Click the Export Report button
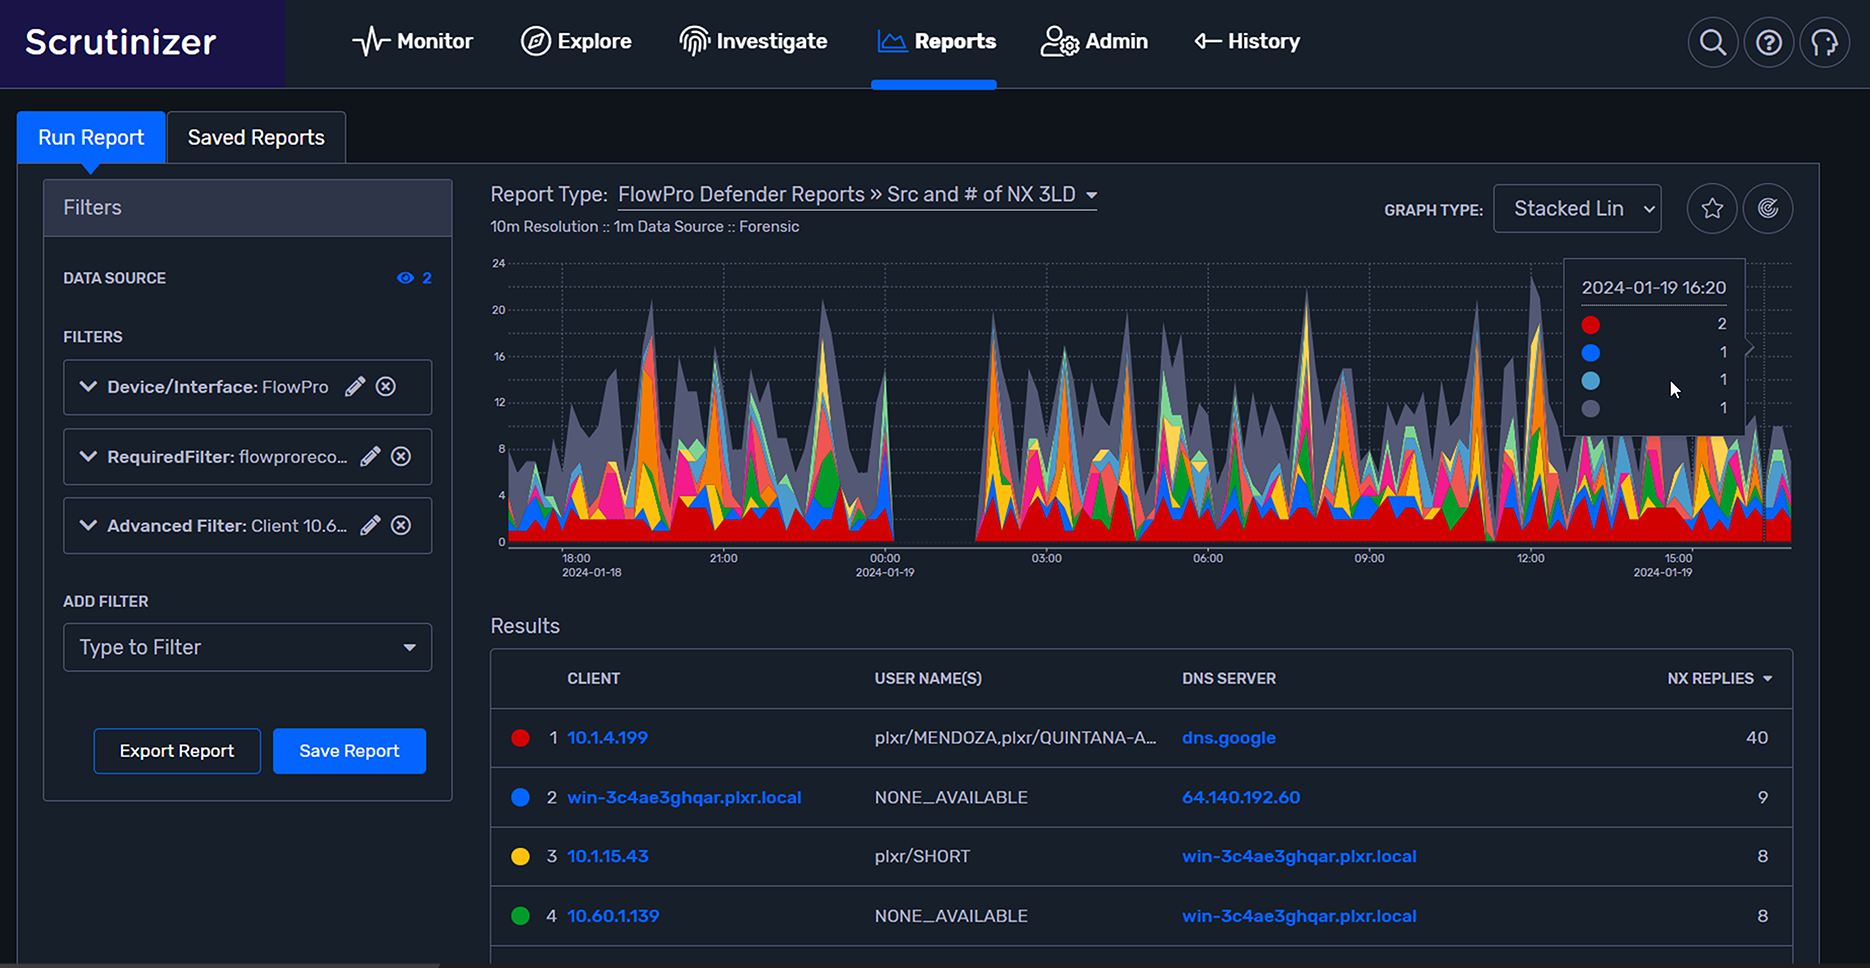 pyautogui.click(x=177, y=751)
